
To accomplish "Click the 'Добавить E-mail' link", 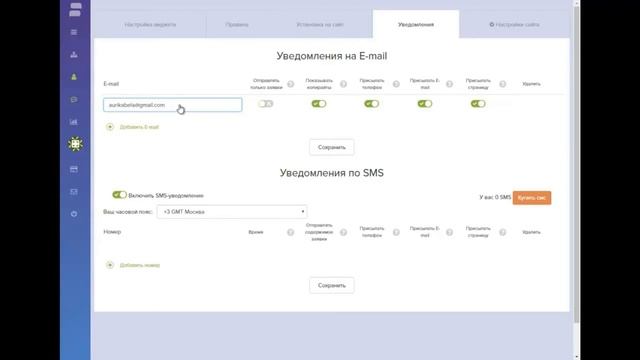I will click(x=139, y=127).
